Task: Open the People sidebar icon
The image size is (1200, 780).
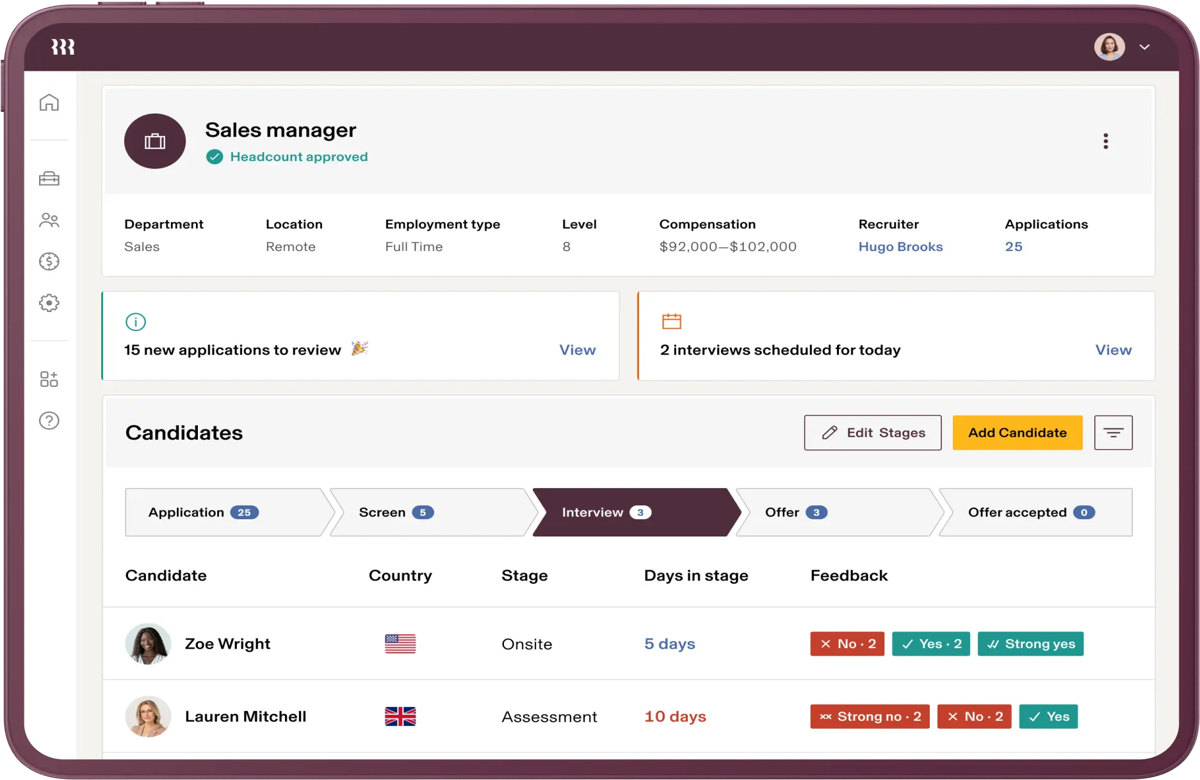Action: point(49,220)
